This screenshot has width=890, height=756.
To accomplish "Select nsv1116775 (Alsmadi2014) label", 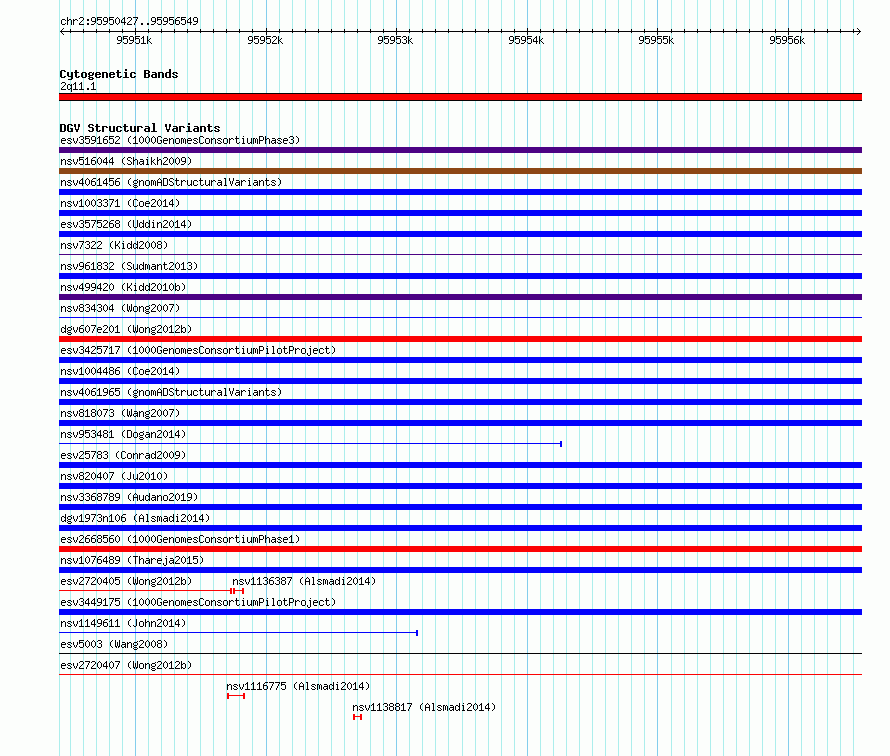I will point(298,686).
